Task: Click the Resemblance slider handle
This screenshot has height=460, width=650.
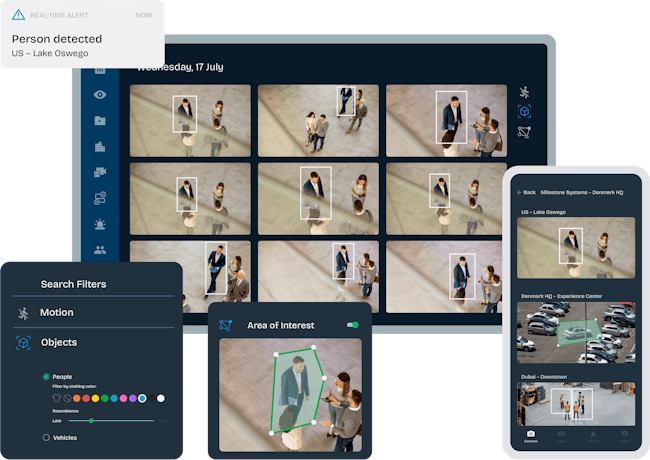Action: coord(91,421)
